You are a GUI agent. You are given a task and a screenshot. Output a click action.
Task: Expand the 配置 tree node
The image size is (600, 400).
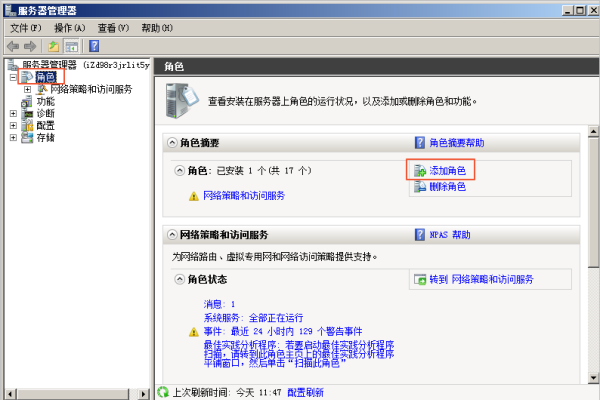pos(13,126)
